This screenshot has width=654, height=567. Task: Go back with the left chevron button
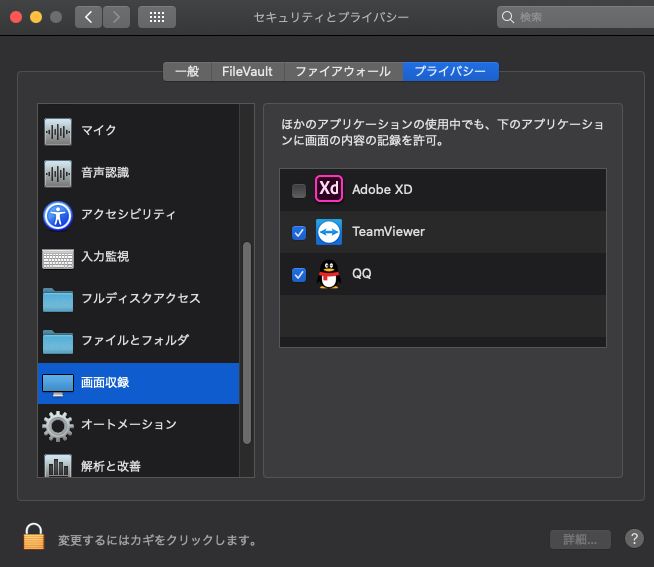click(88, 17)
